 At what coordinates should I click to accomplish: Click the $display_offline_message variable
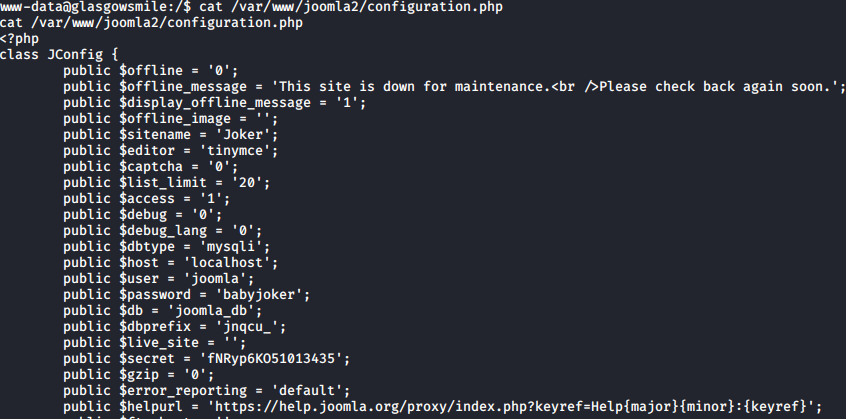click(x=215, y=103)
